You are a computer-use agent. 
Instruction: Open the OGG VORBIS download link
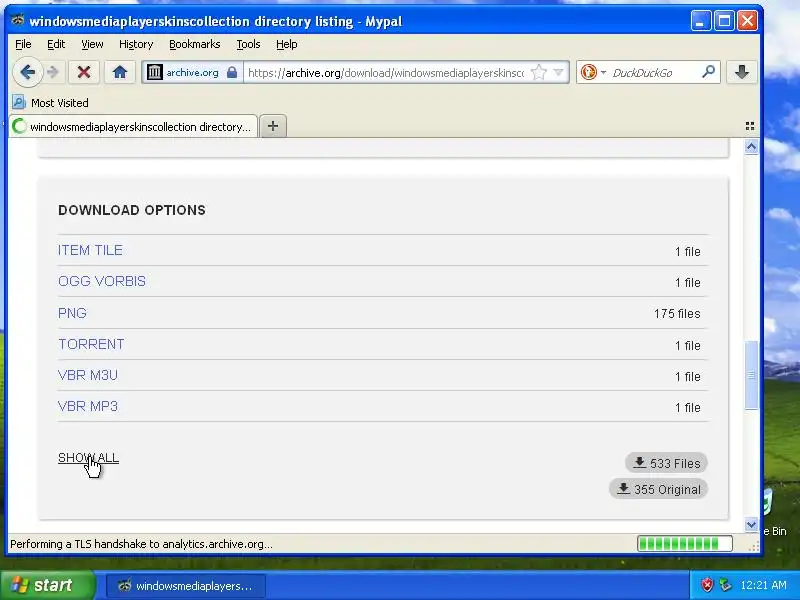point(102,281)
